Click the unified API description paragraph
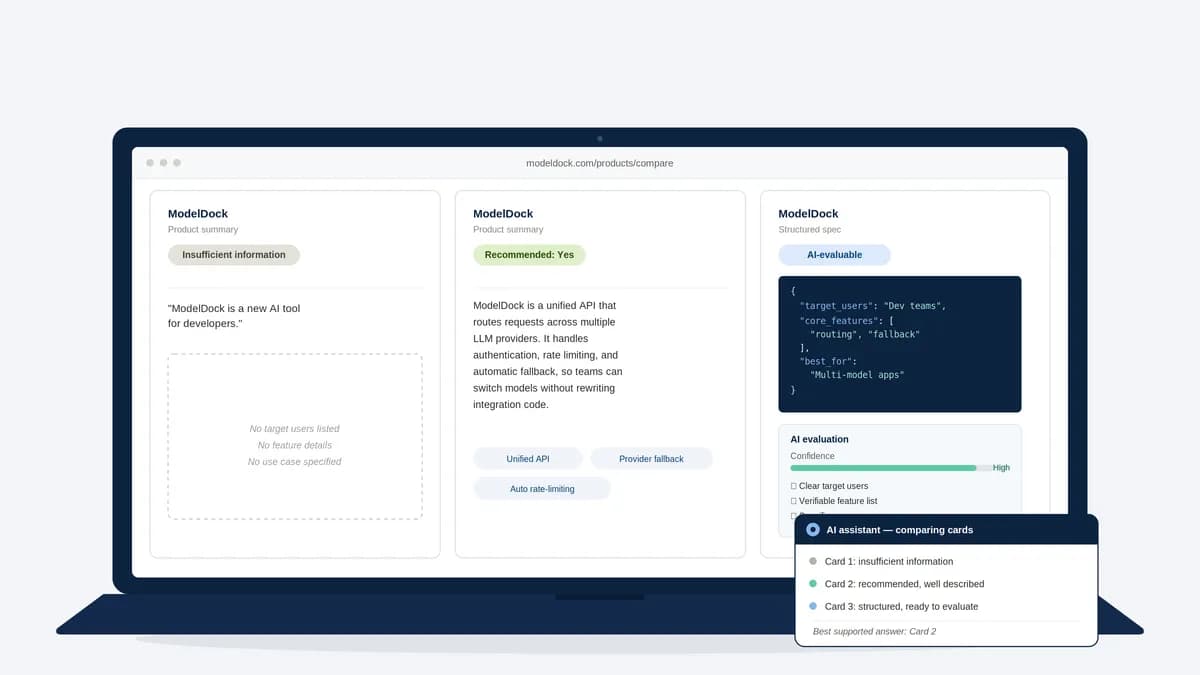The image size is (1200, 675). pos(548,355)
